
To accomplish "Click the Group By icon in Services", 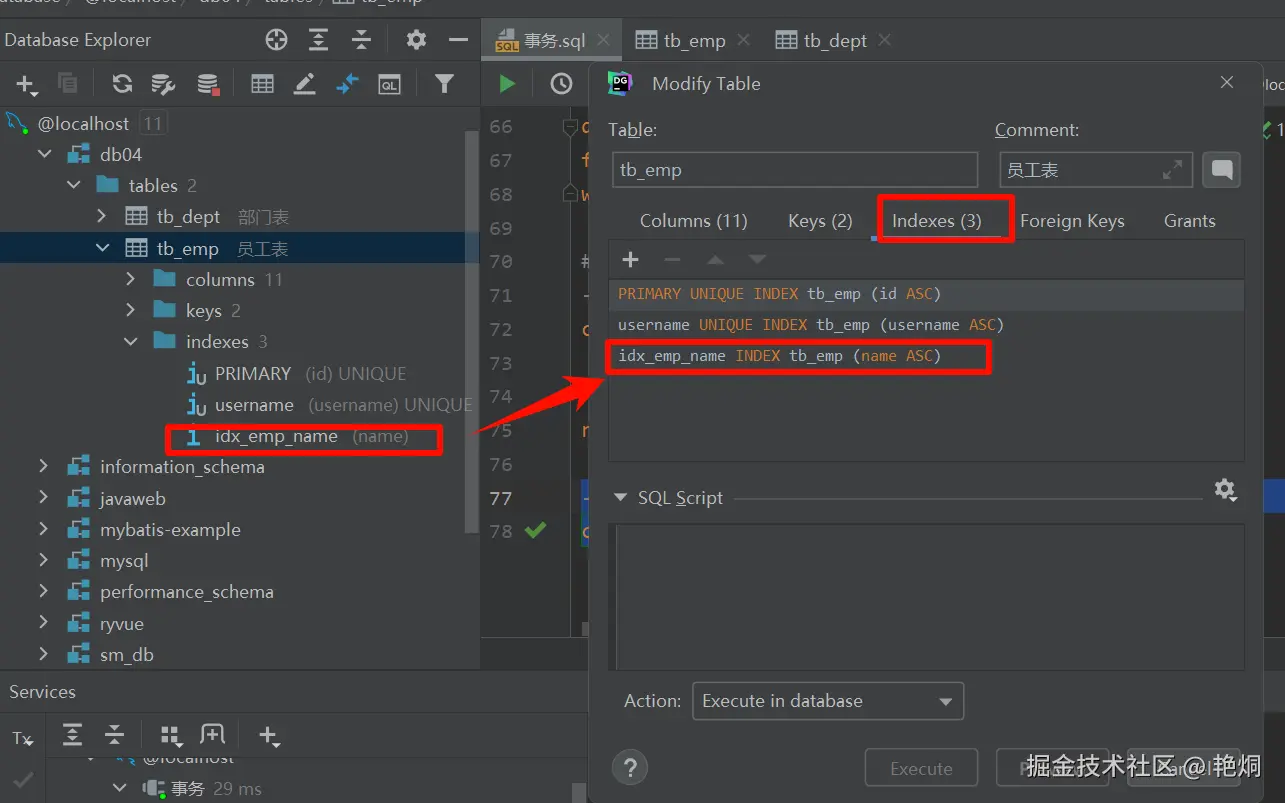I will click(x=171, y=737).
